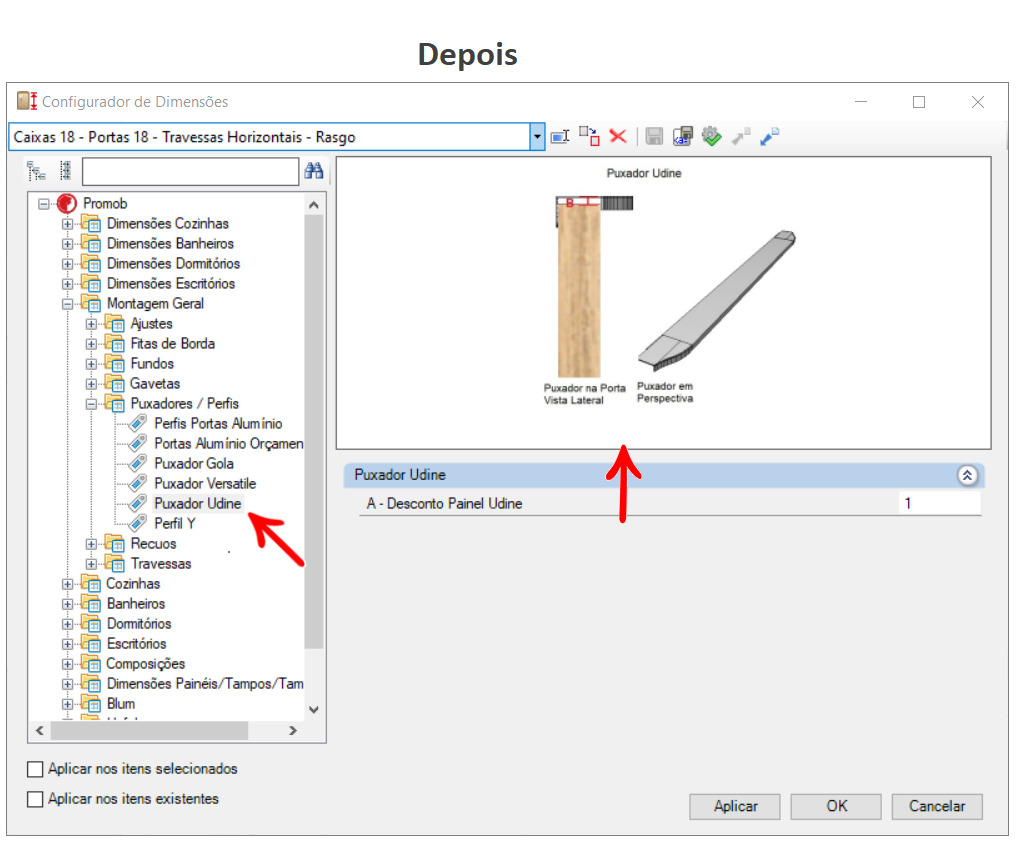Click the rename configuration icon in toolbar
Image resolution: width=1018 pixels, height=846 pixels.
pyautogui.click(x=560, y=137)
